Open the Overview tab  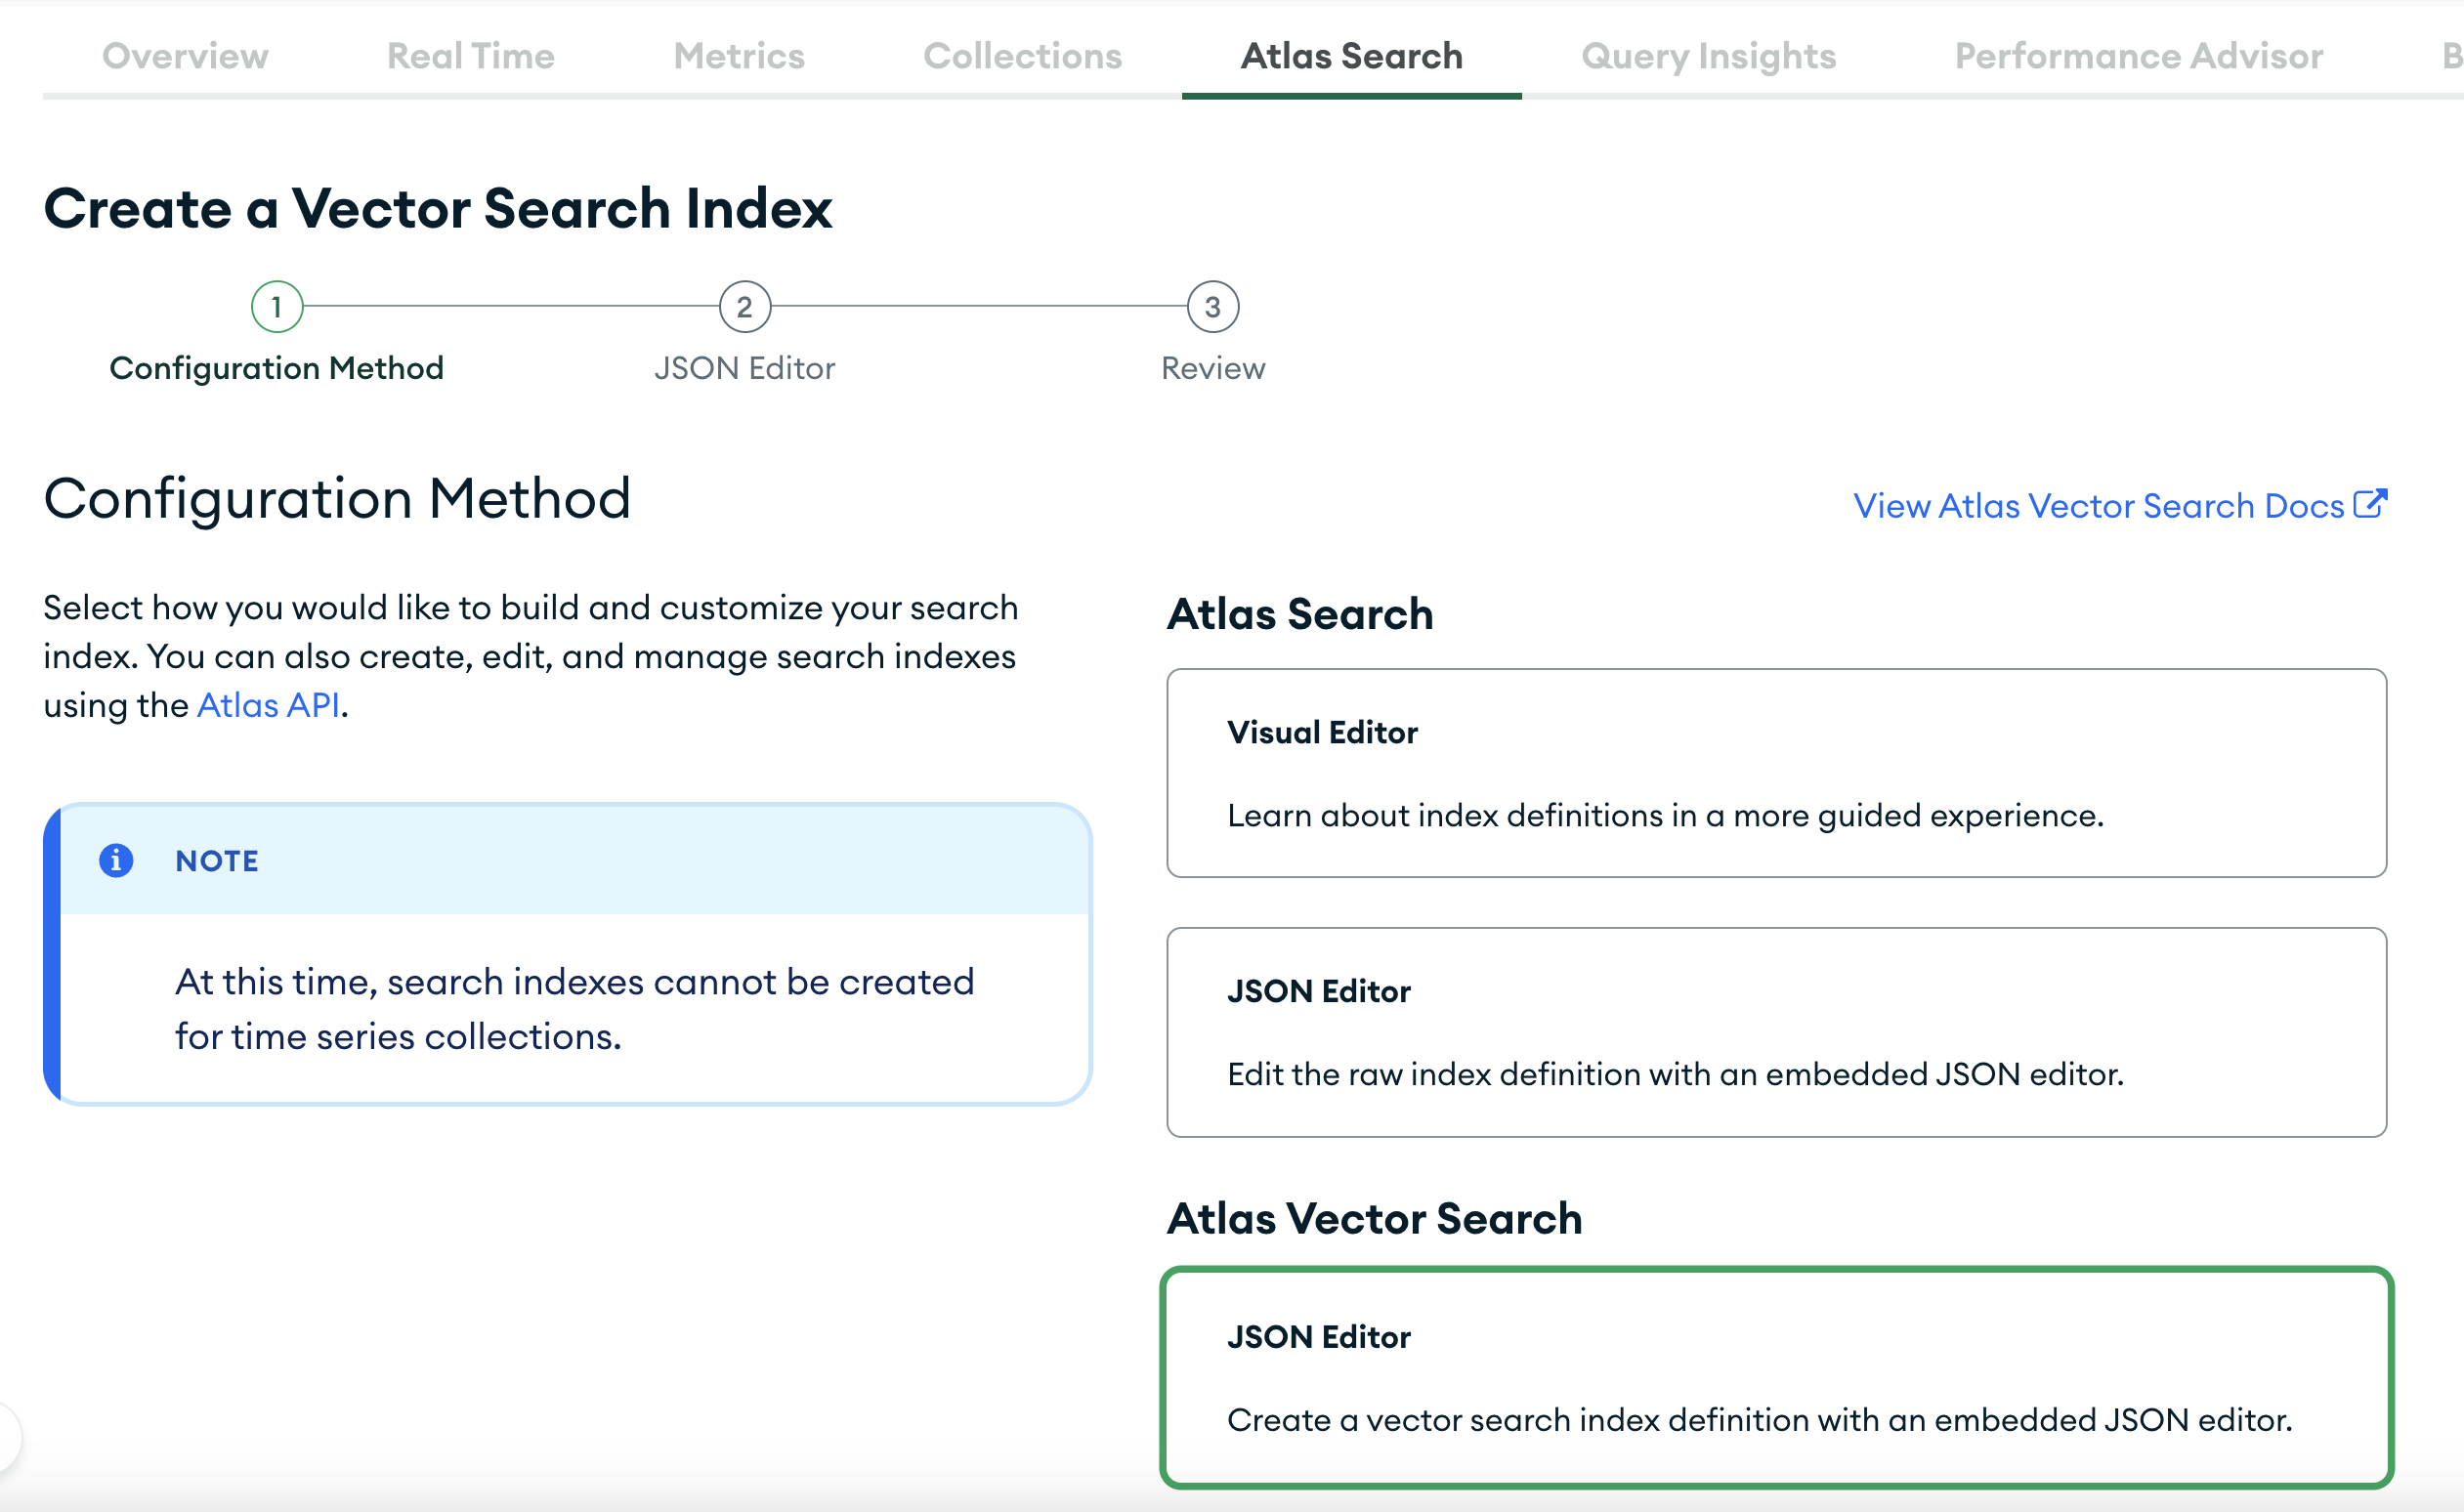(185, 56)
